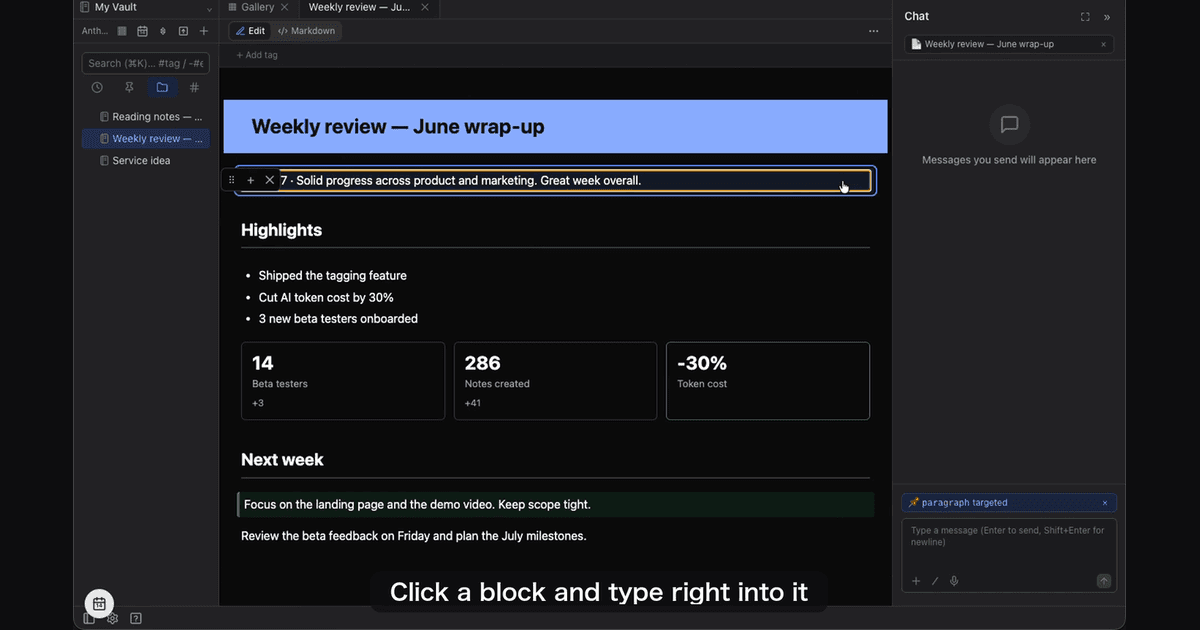Open help via the question mark icon
This screenshot has height=630, width=1200.
(136, 618)
